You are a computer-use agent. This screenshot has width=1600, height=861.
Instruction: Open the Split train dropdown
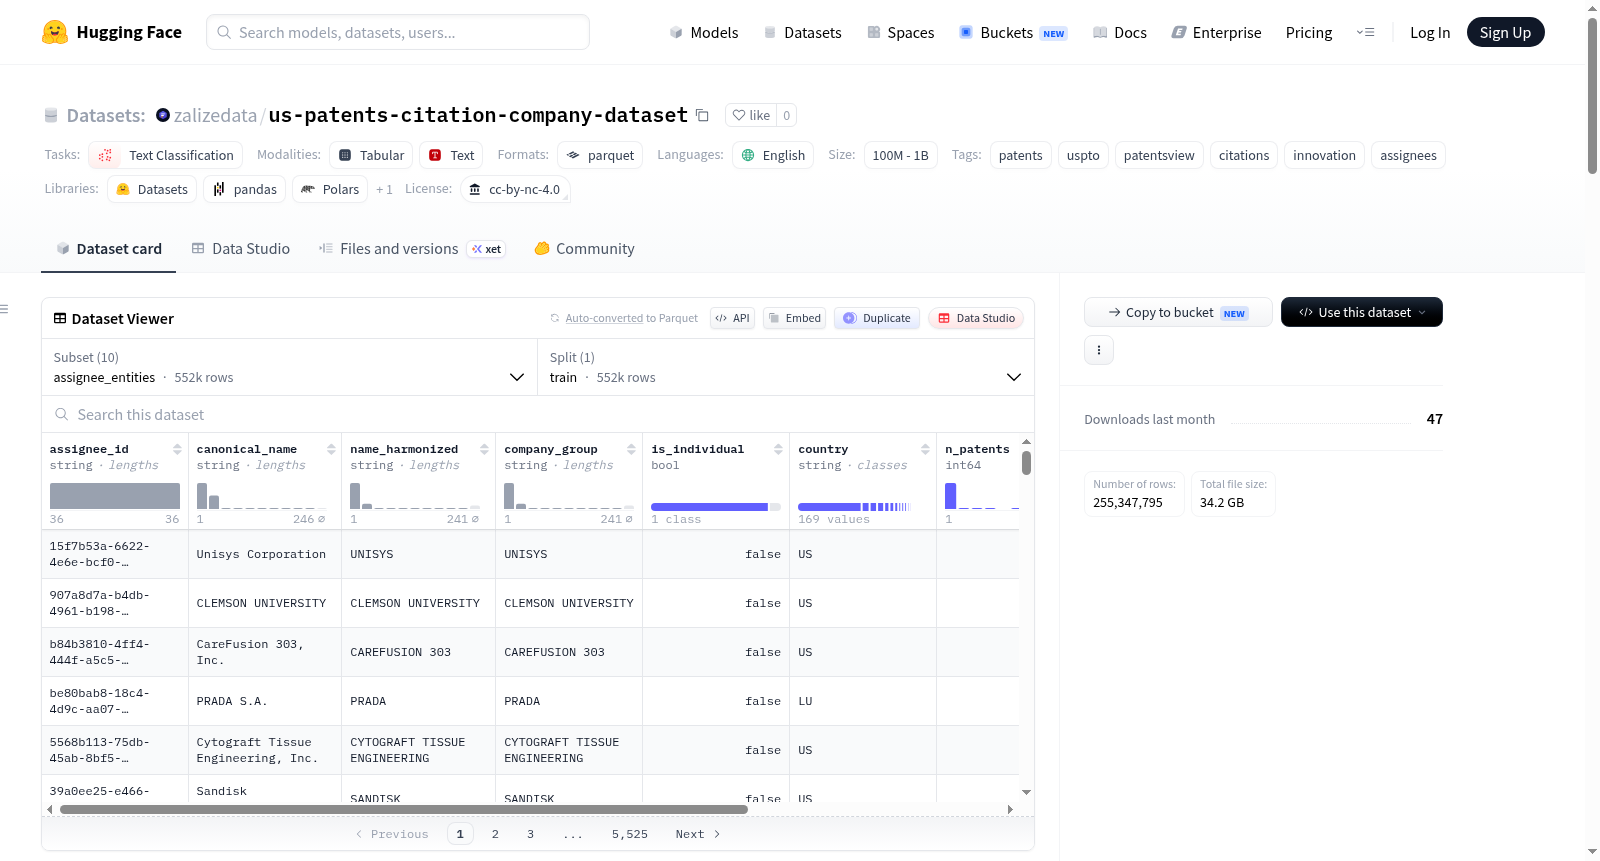[785, 367]
